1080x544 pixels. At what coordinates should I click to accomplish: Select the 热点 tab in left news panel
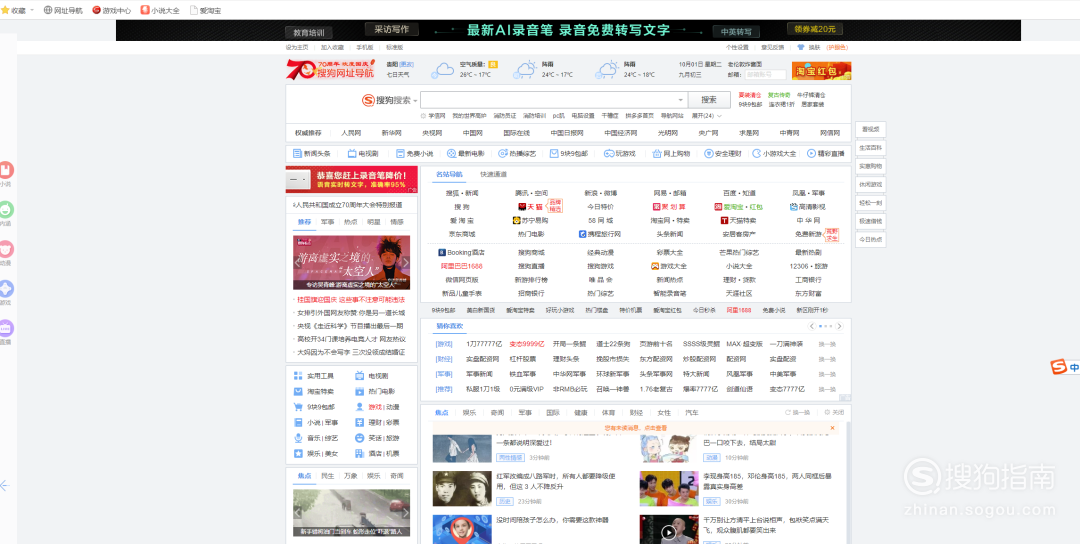pos(351,222)
